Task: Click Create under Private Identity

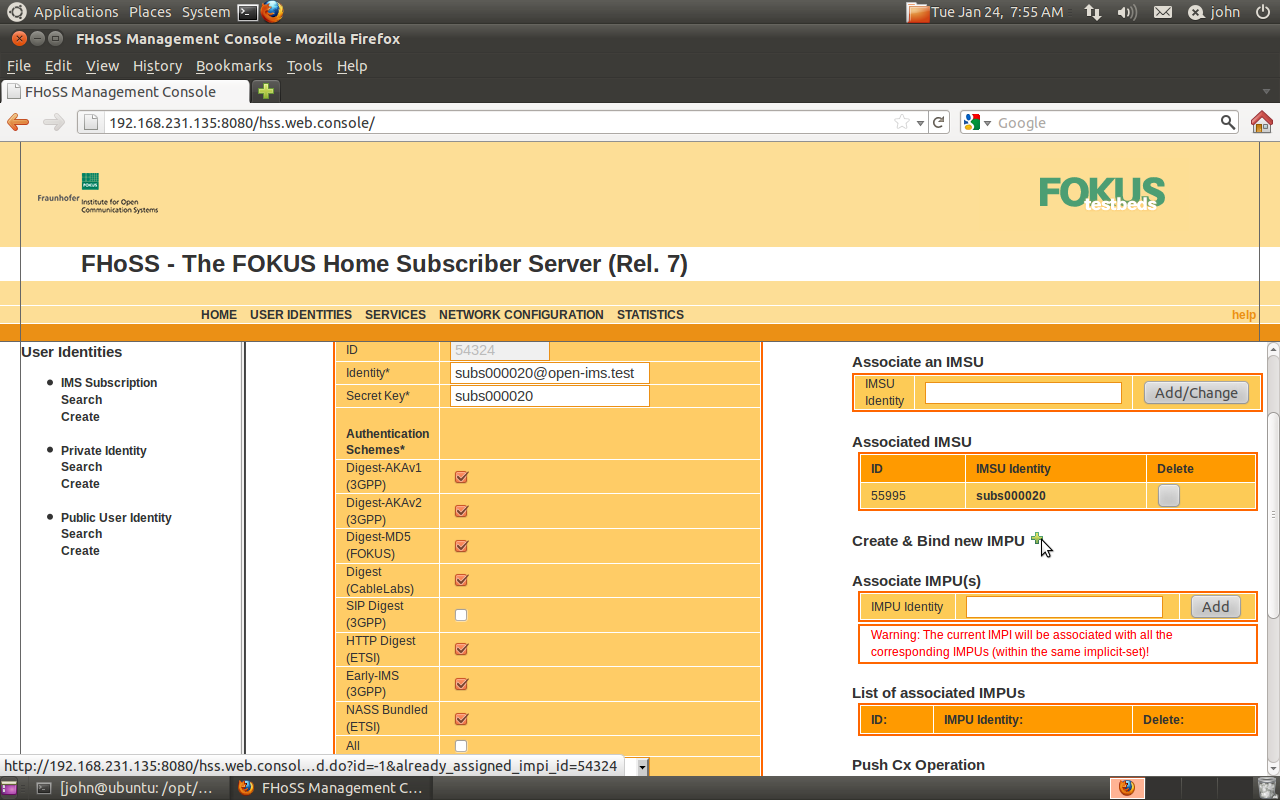Action: coord(80,484)
